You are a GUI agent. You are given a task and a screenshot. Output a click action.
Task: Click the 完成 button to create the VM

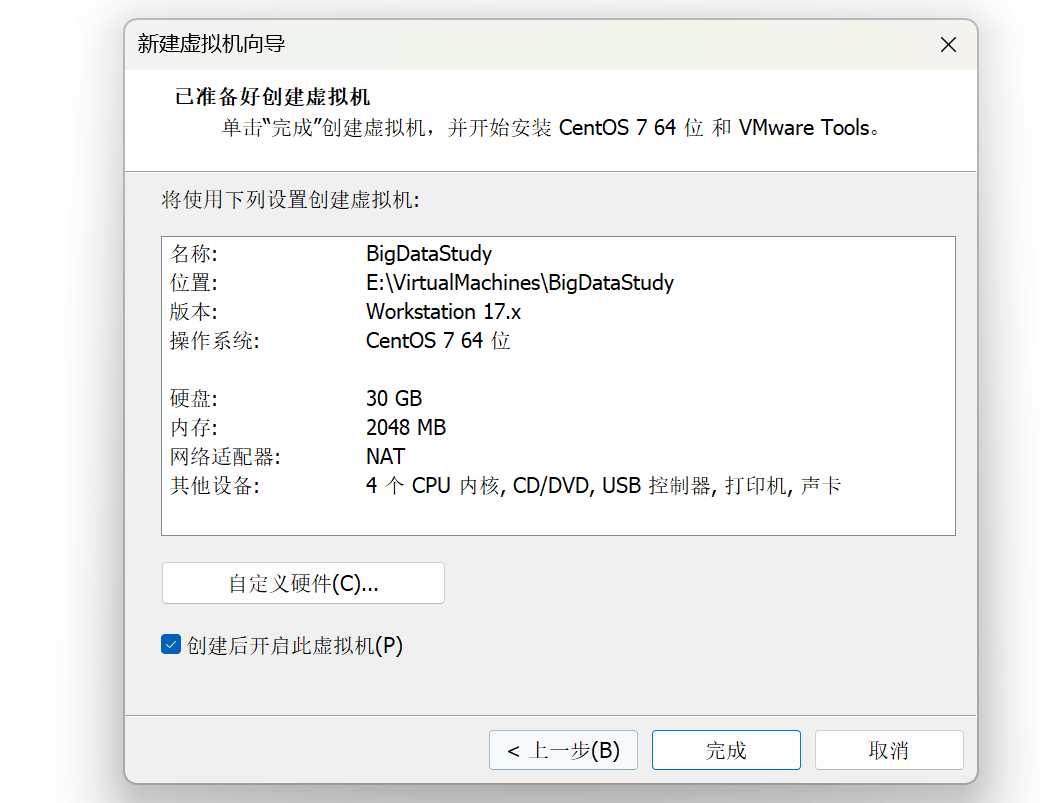pyautogui.click(x=726, y=750)
